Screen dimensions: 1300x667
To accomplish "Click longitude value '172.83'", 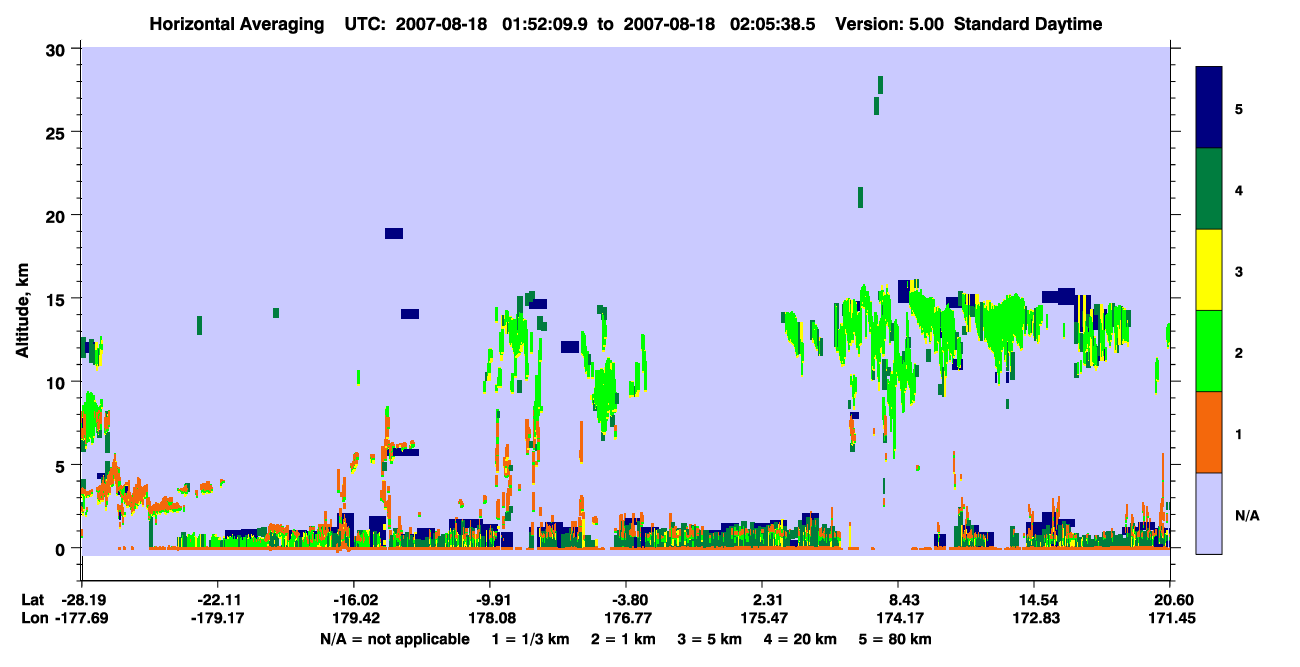I will point(1033,619).
